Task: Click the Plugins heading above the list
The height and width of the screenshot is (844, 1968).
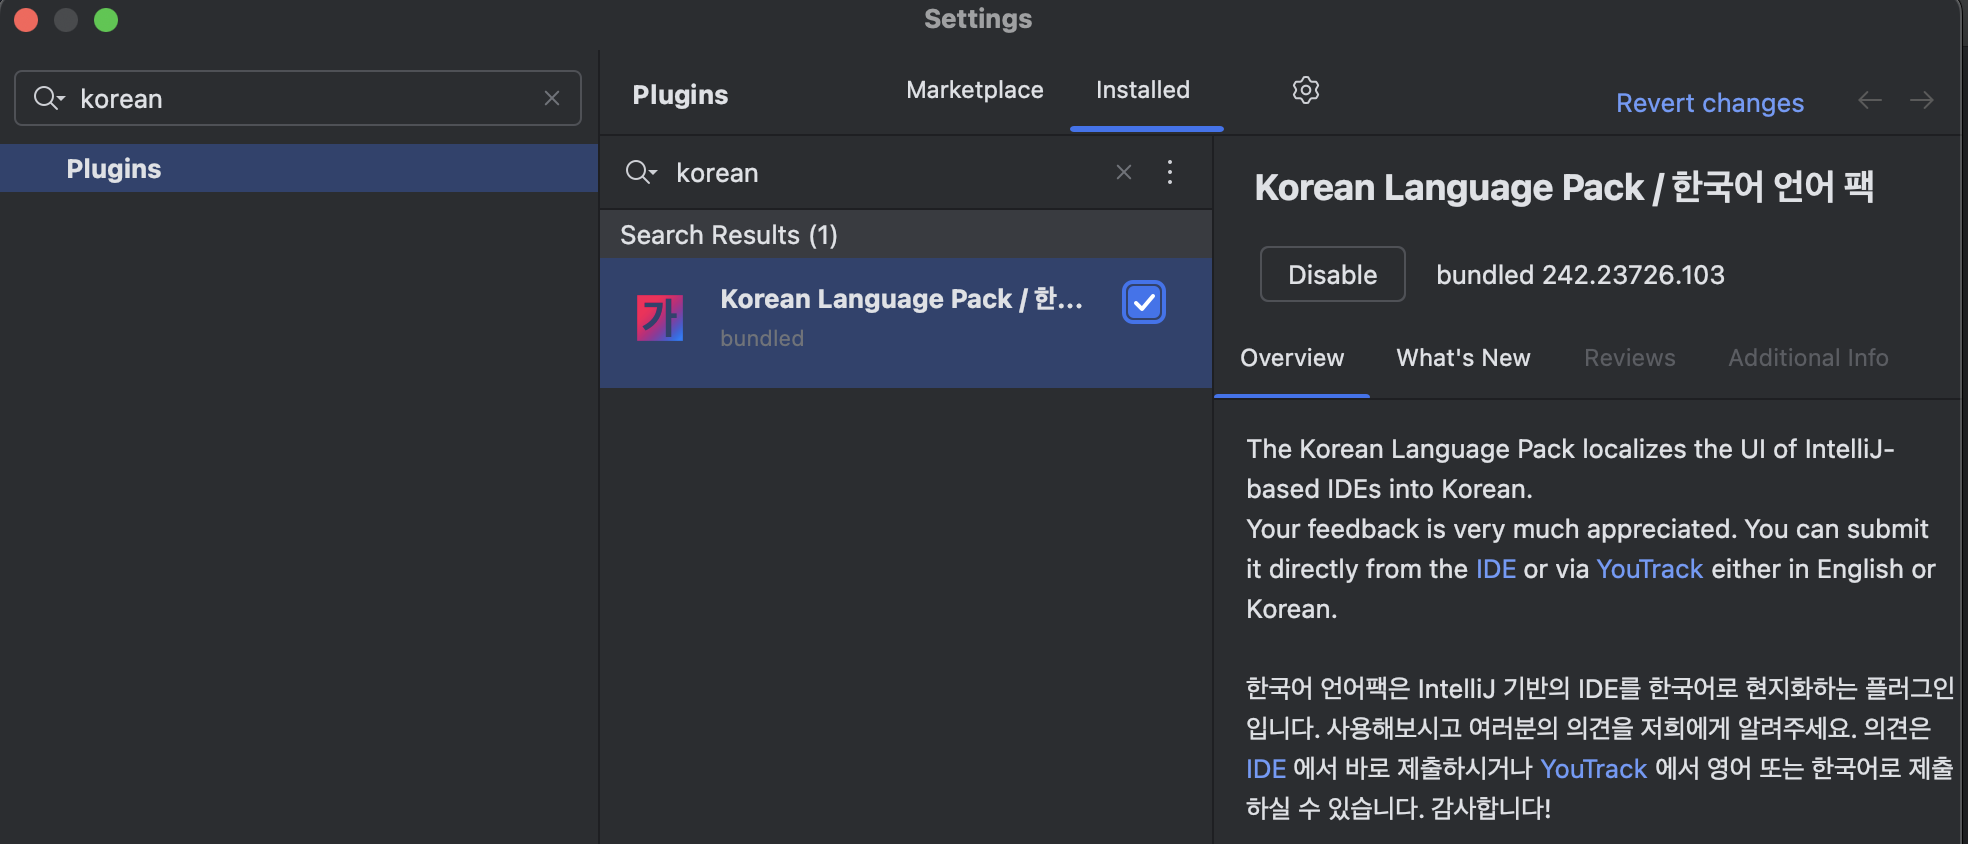Action: (680, 95)
